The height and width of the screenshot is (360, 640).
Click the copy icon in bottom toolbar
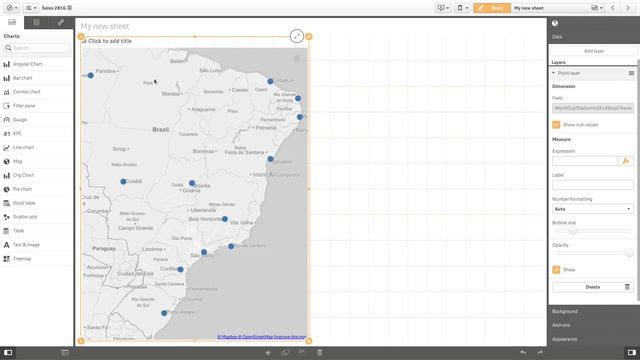pos(285,352)
